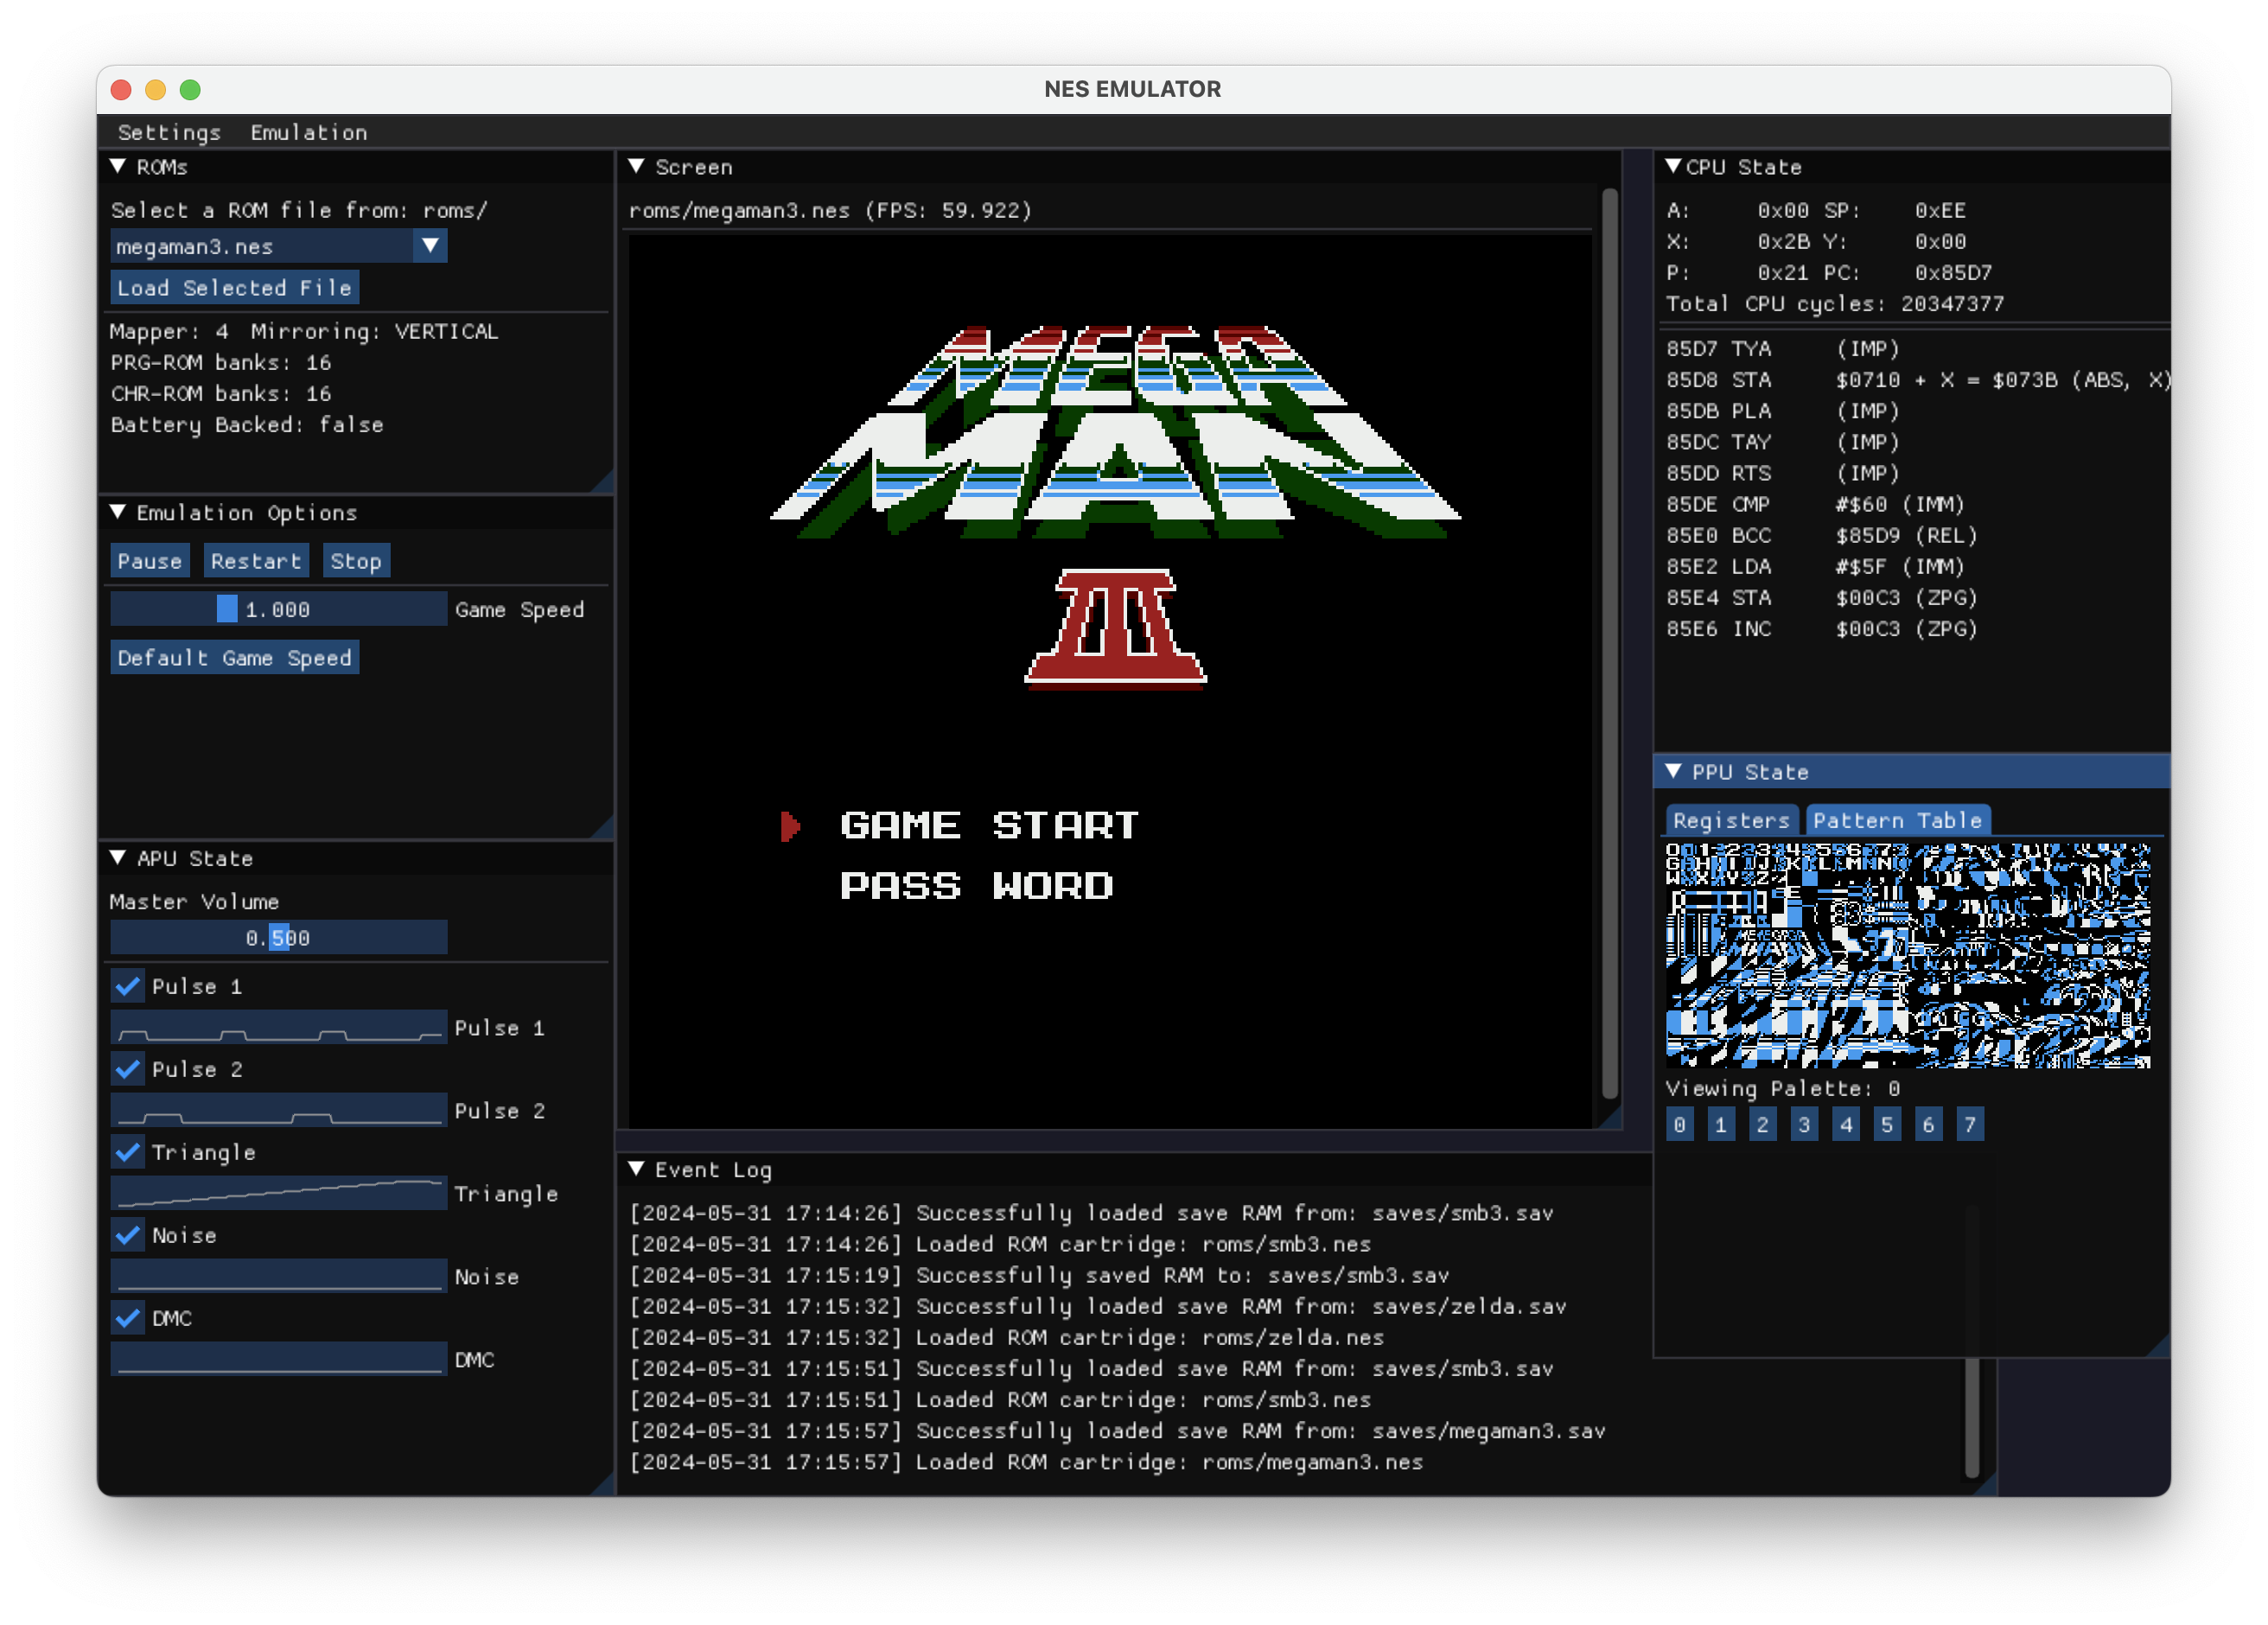This screenshot has width=2268, height=1625.
Task: Pause the emulation
Action: tap(149, 561)
